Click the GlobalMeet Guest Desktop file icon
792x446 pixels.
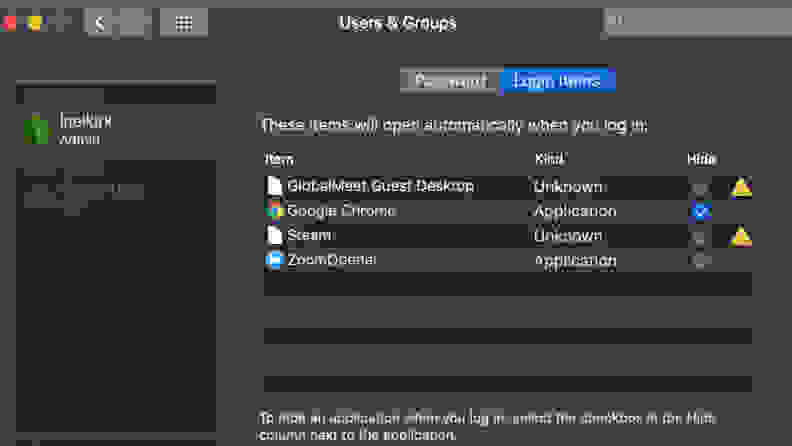[274, 186]
